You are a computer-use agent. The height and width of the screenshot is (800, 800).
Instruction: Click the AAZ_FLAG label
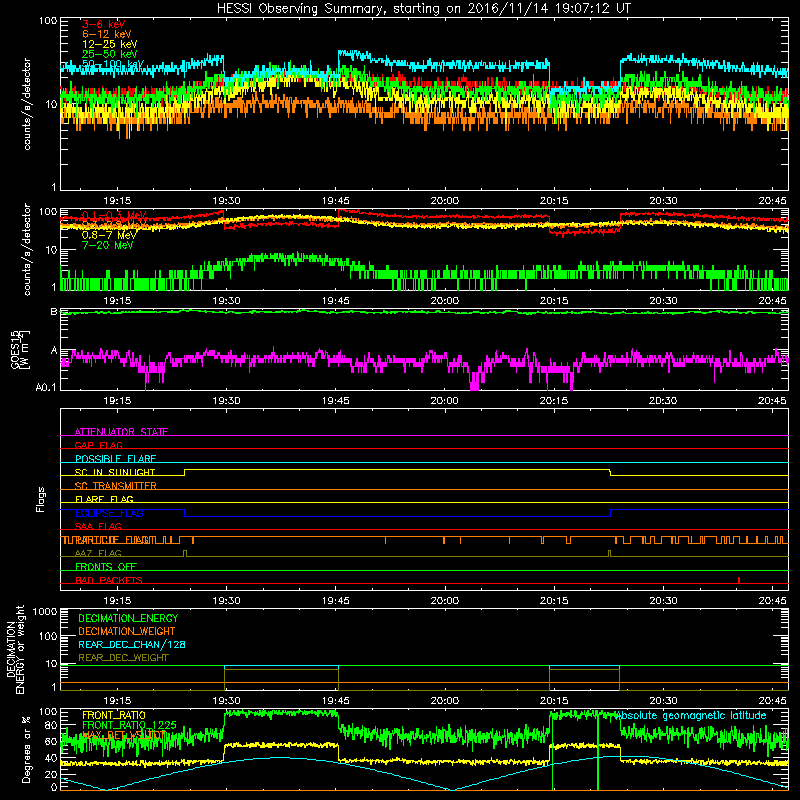click(98, 553)
